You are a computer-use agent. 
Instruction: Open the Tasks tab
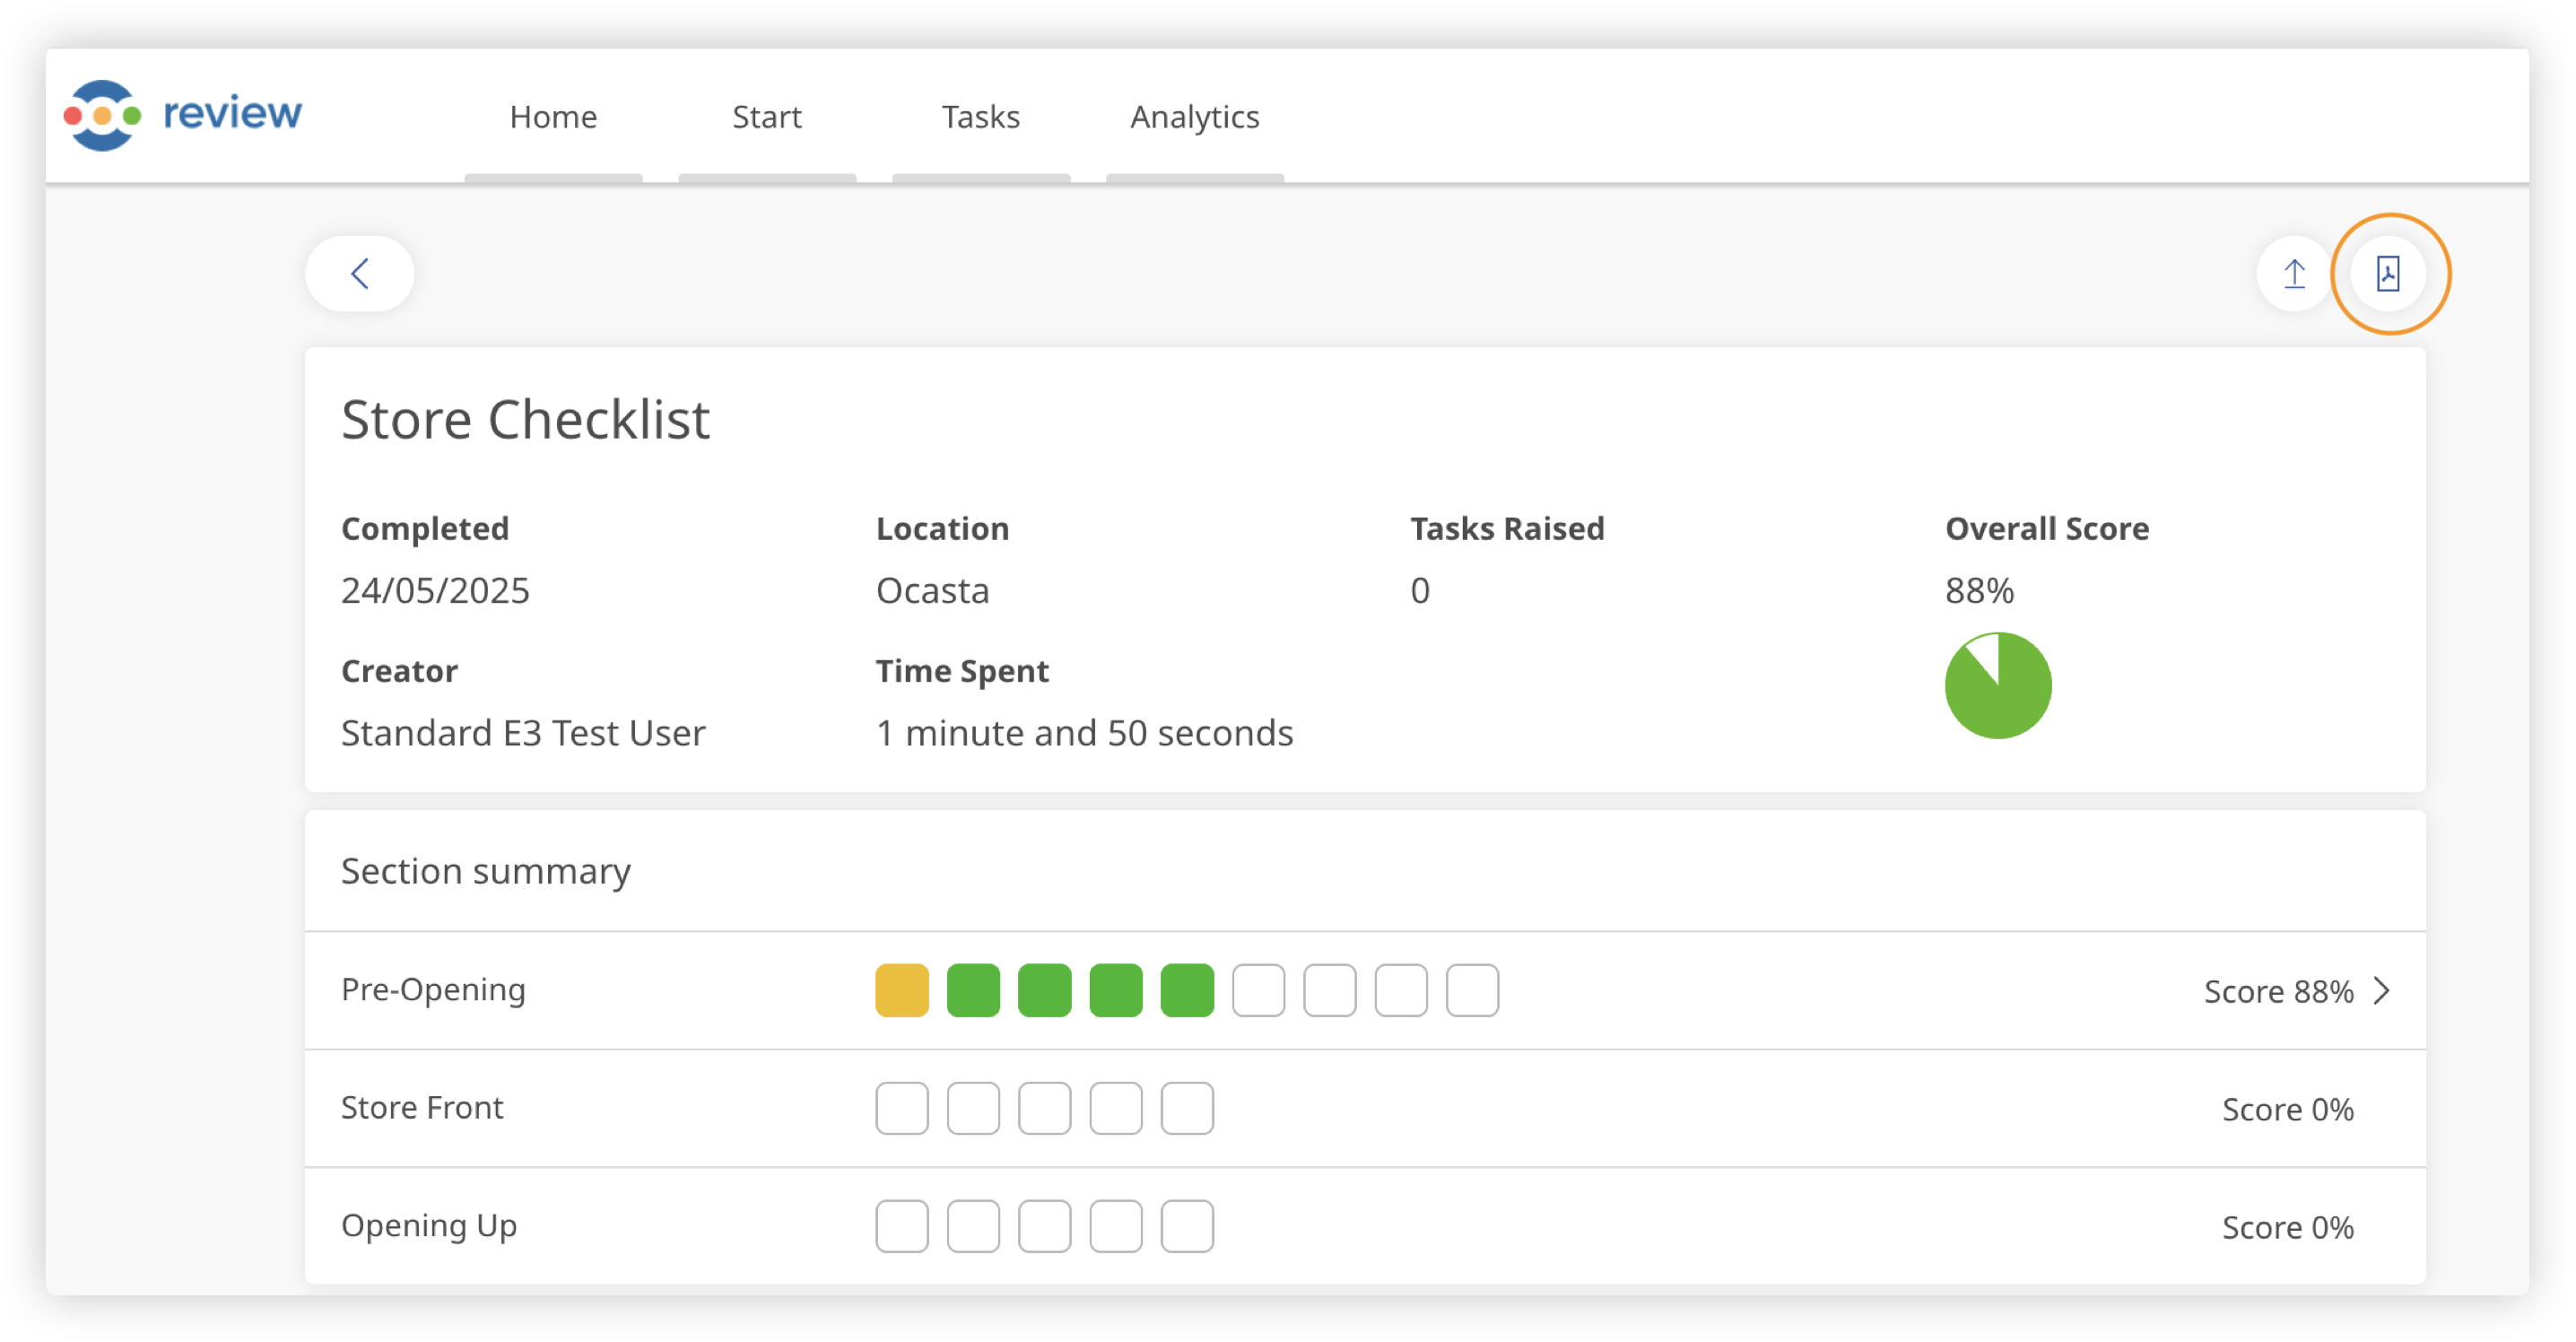coord(980,117)
